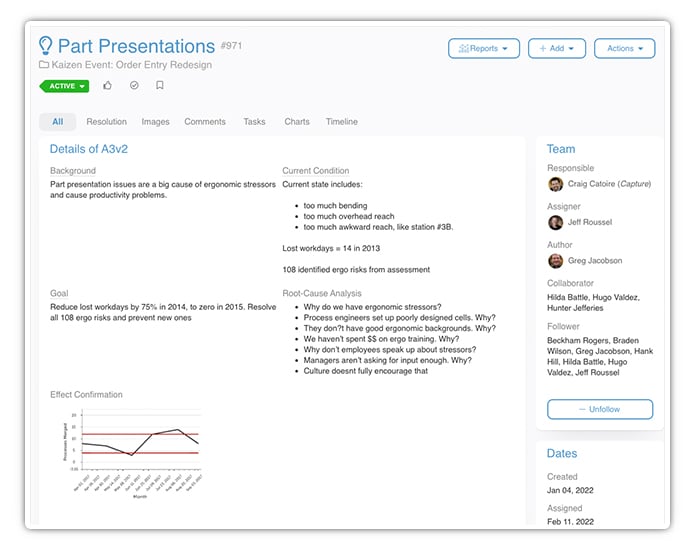
Task: Click Jeff Roussel's avatar photo
Action: coord(555,222)
